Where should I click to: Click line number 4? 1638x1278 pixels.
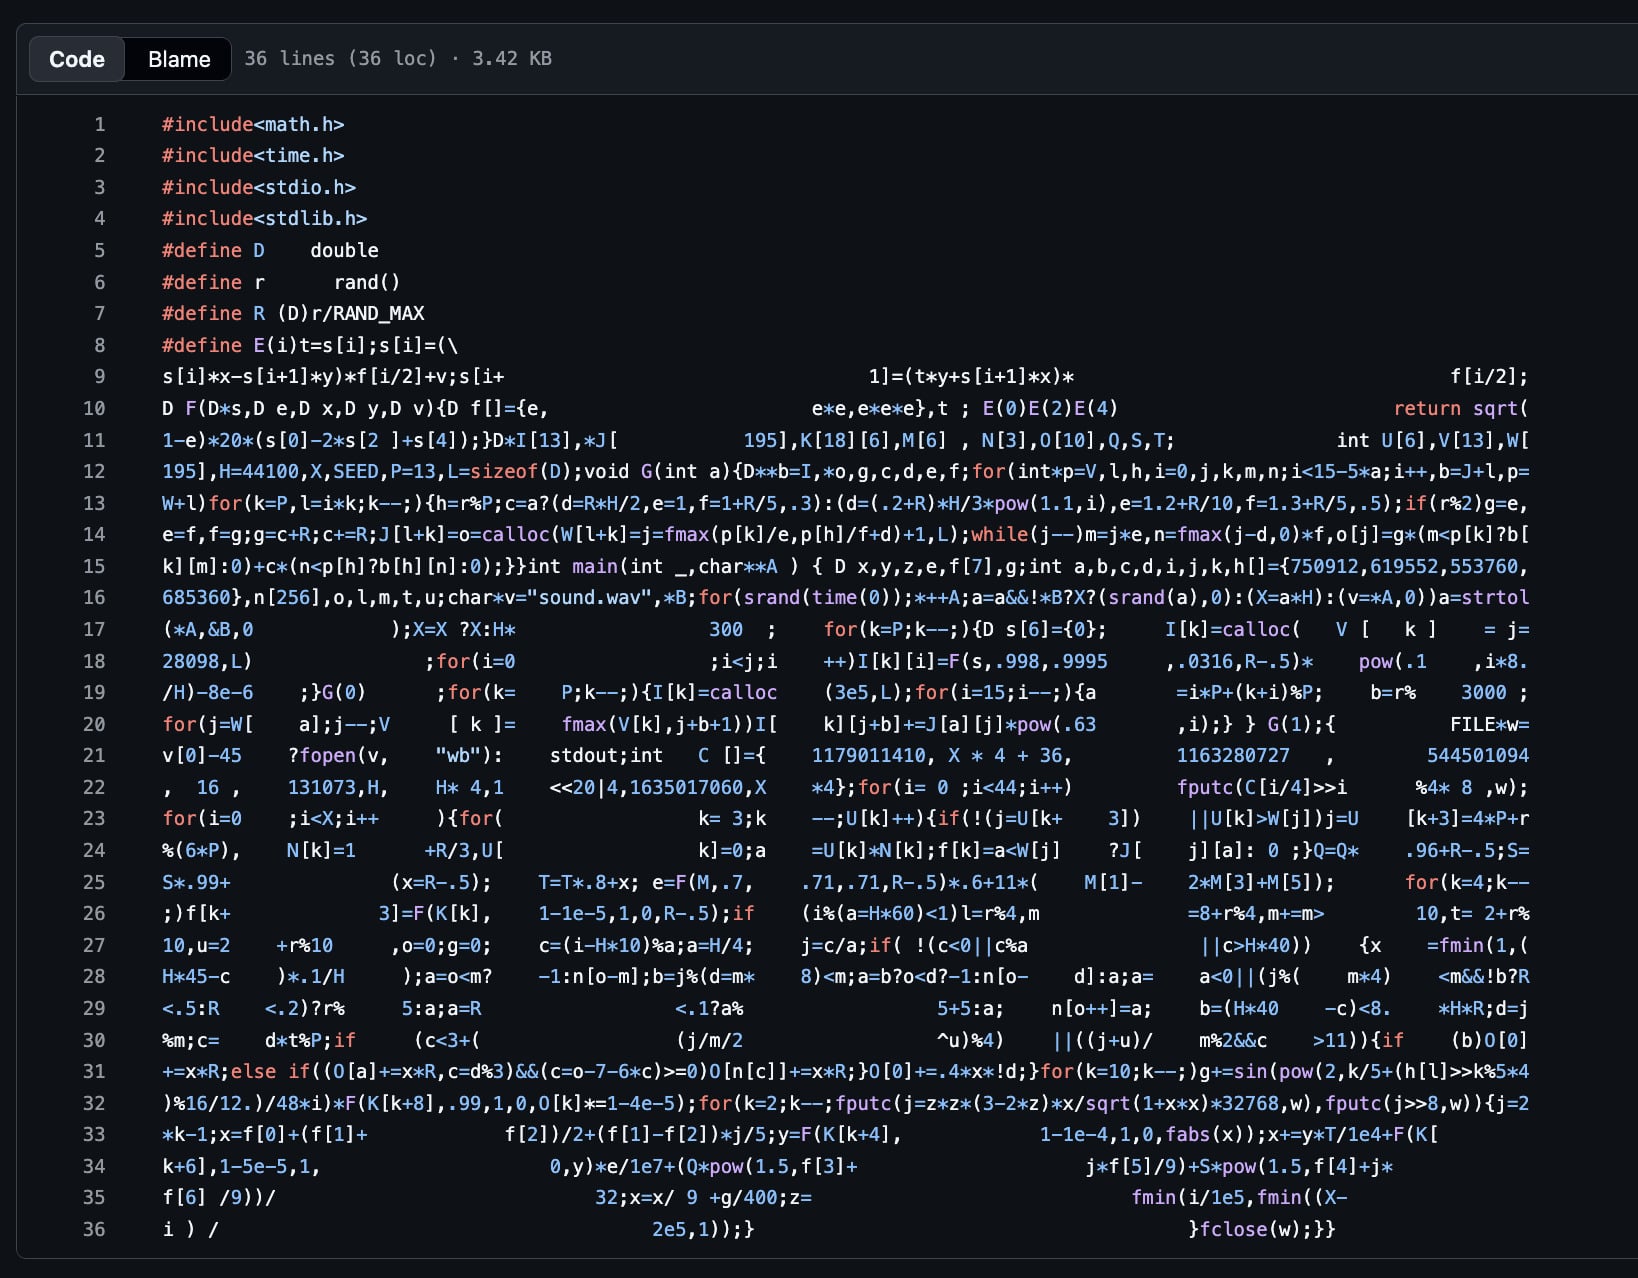(100, 218)
